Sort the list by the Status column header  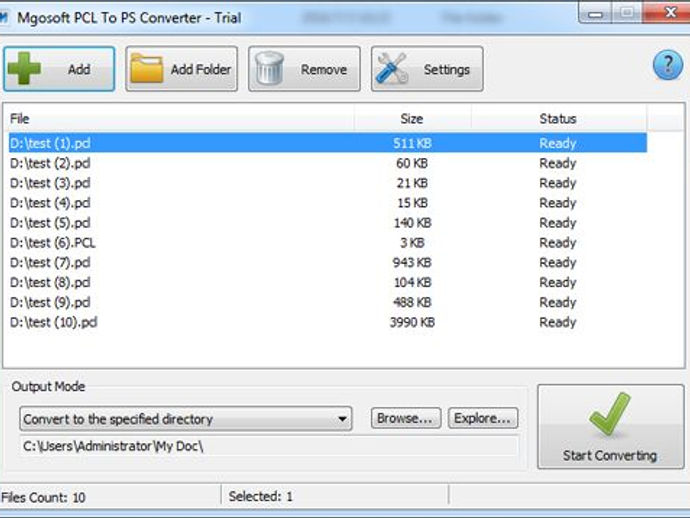click(x=558, y=118)
